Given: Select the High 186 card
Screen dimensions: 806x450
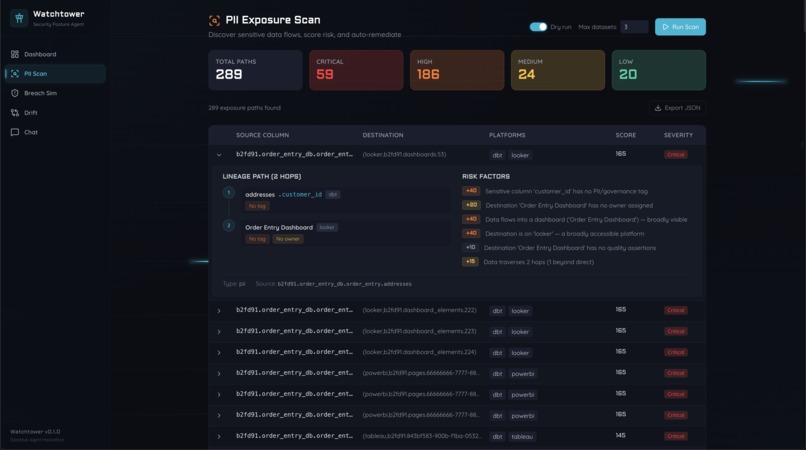Looking at the screenshot, I should click(457, 70).
